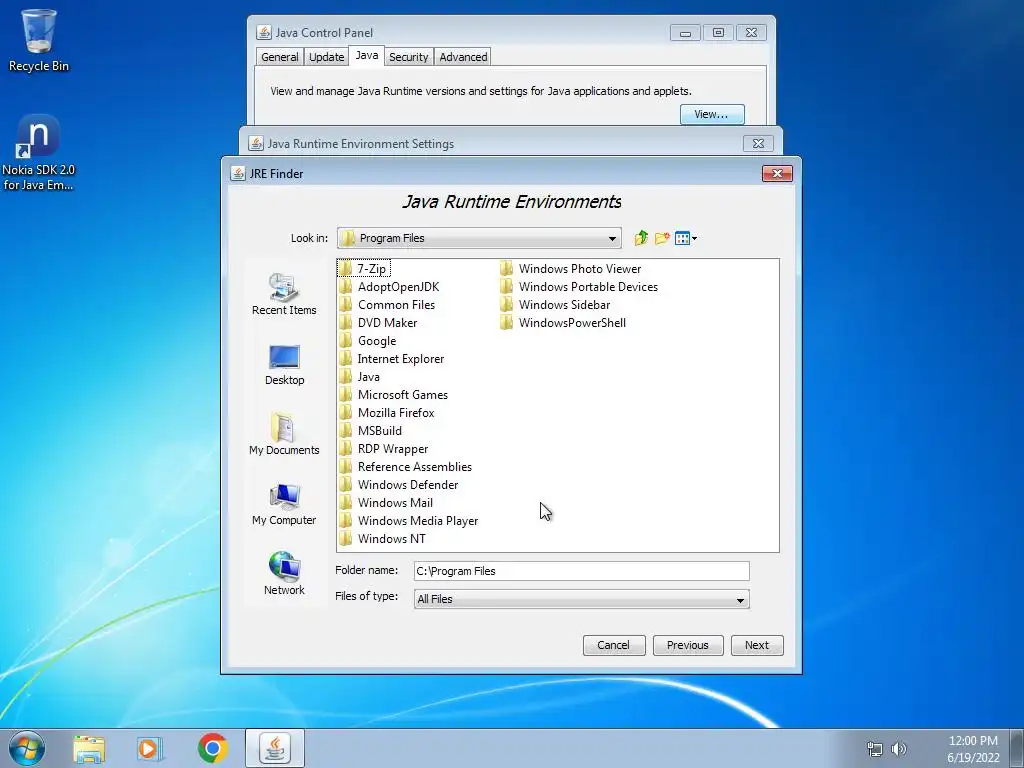Click network icon in system tray

pos(874,748)
